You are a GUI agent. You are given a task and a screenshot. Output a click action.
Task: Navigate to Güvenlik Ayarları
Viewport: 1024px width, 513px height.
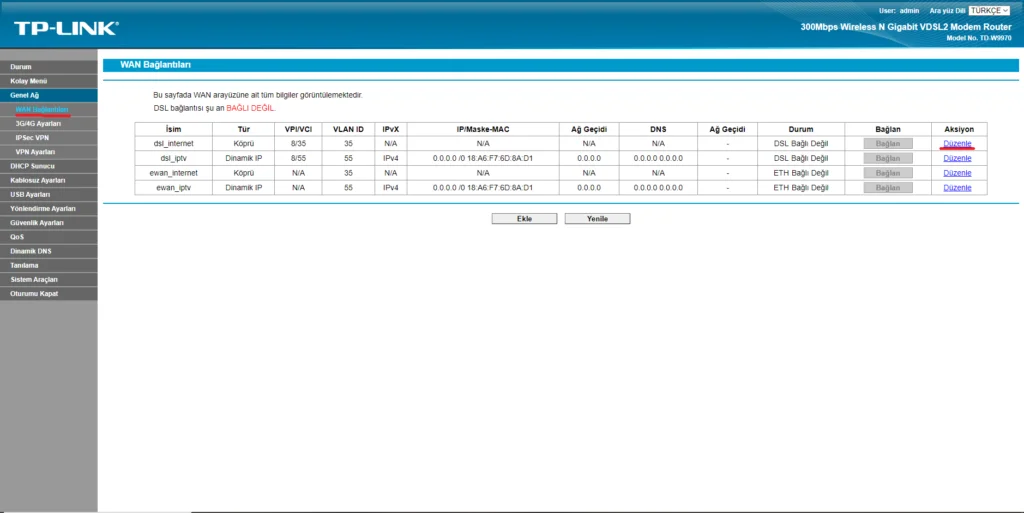pyautogui.click(x=36, y=222)
